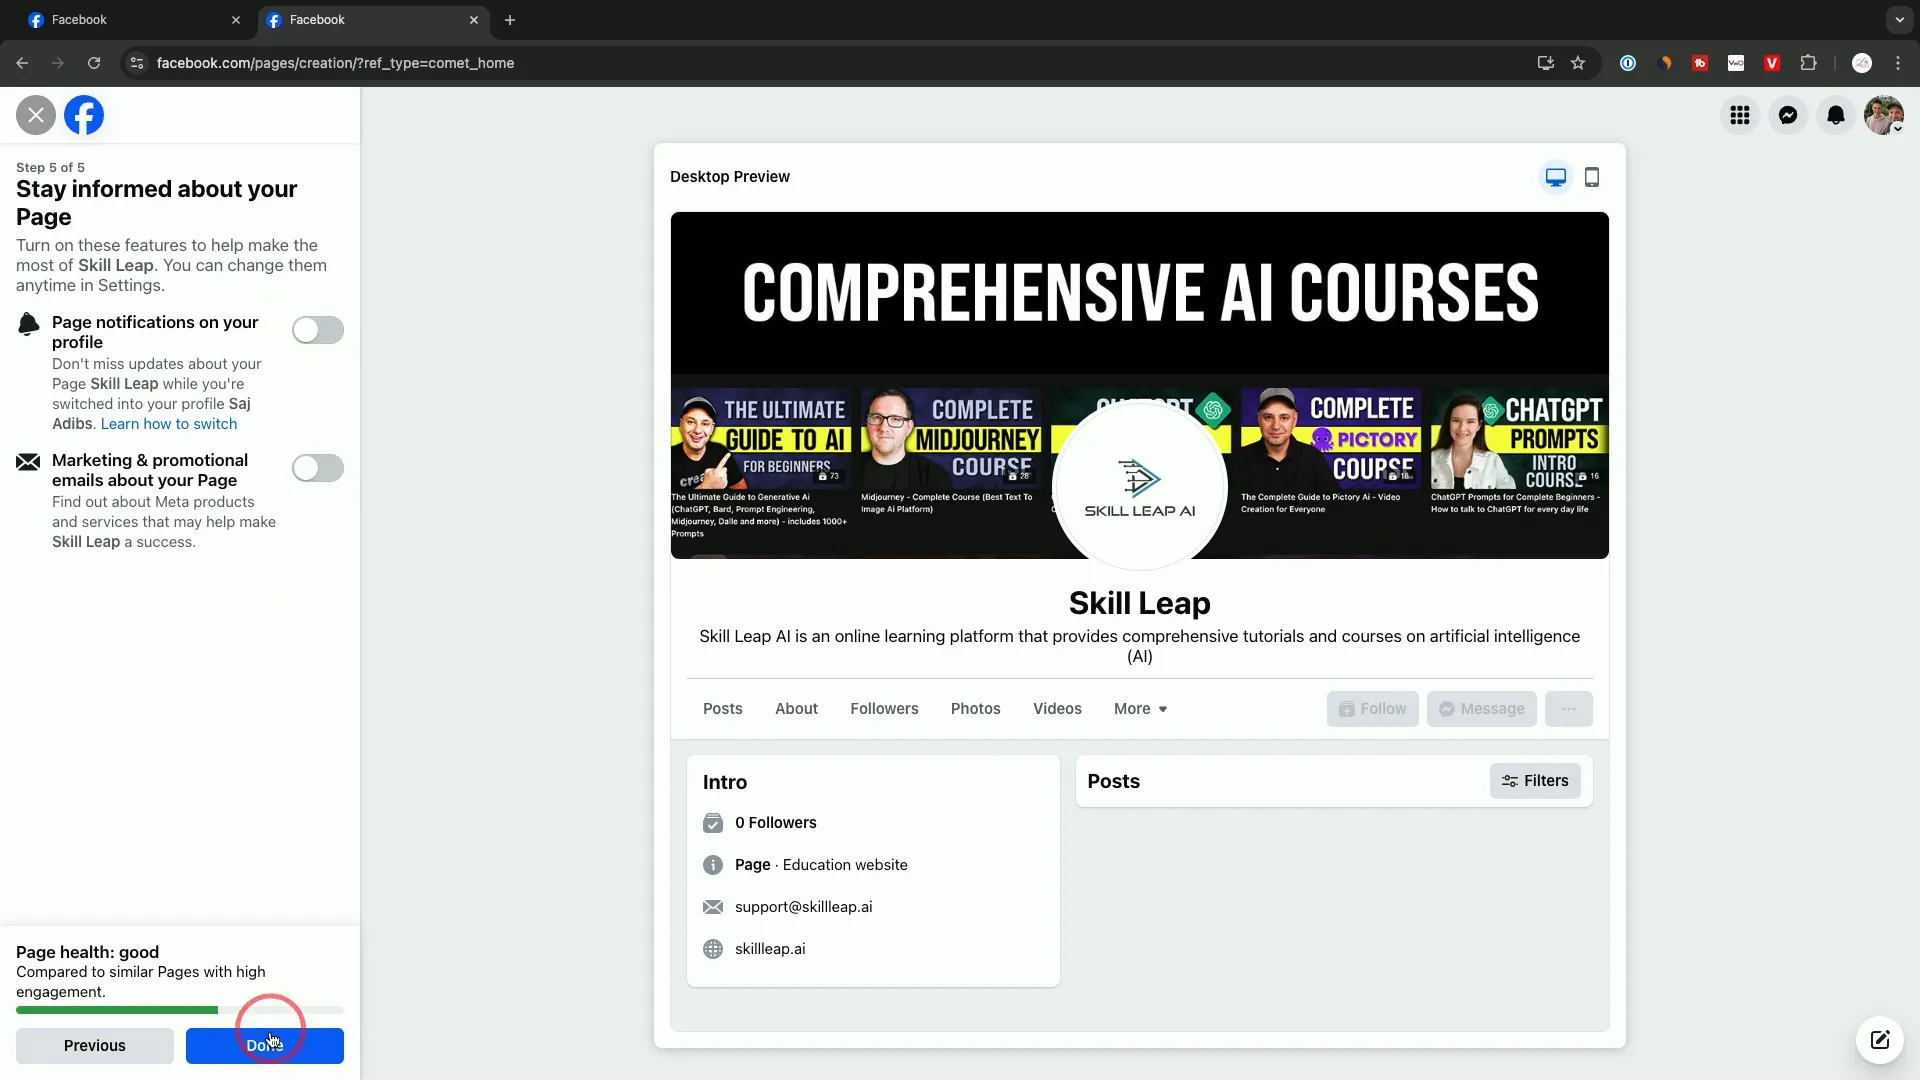Click the red V extension icon
This screenshot has height=1080, width=1920.
pyautogui.click(x=1772, y=63)
